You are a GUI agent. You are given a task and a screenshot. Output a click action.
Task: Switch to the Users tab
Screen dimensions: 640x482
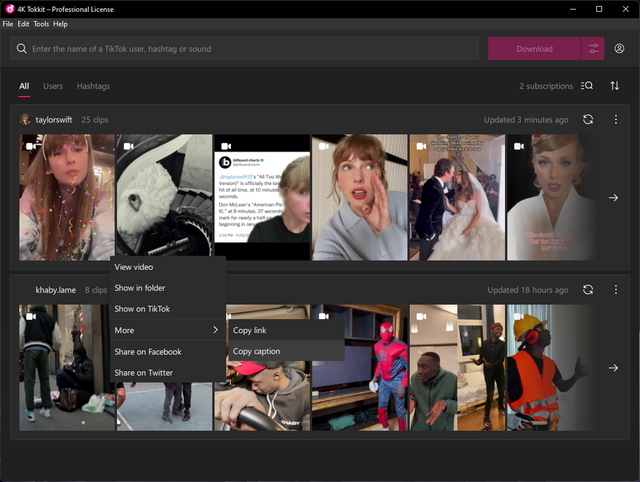53,86
